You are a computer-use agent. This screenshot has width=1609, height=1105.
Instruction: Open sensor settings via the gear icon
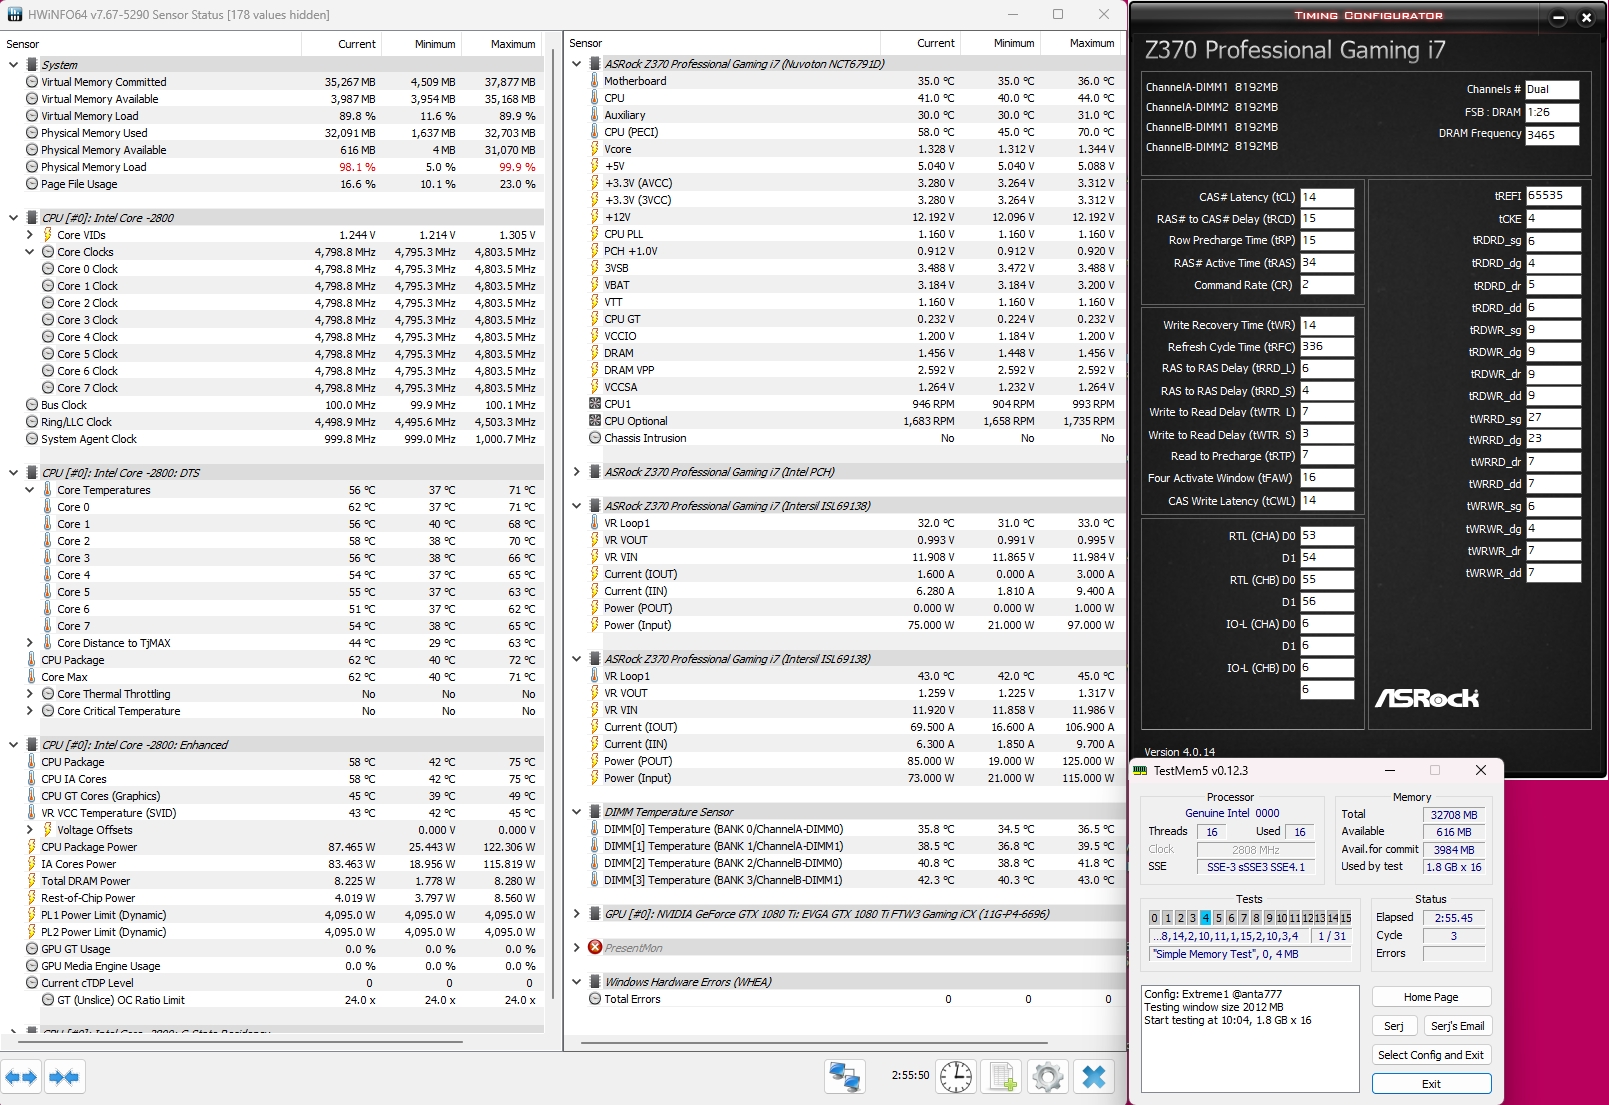pyautogui.click(x=1048, y=1077)
